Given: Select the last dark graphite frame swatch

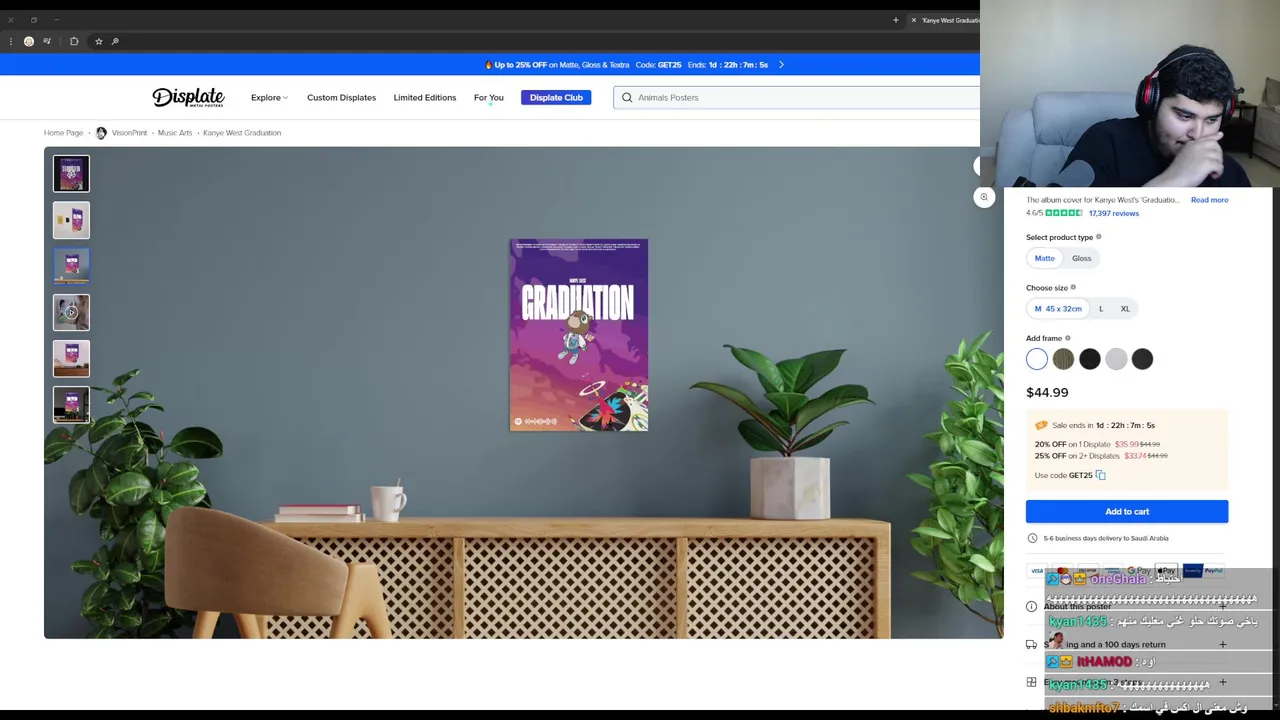Looking at the screenshot, I should pyautogui.click(x=1142, y=359).
